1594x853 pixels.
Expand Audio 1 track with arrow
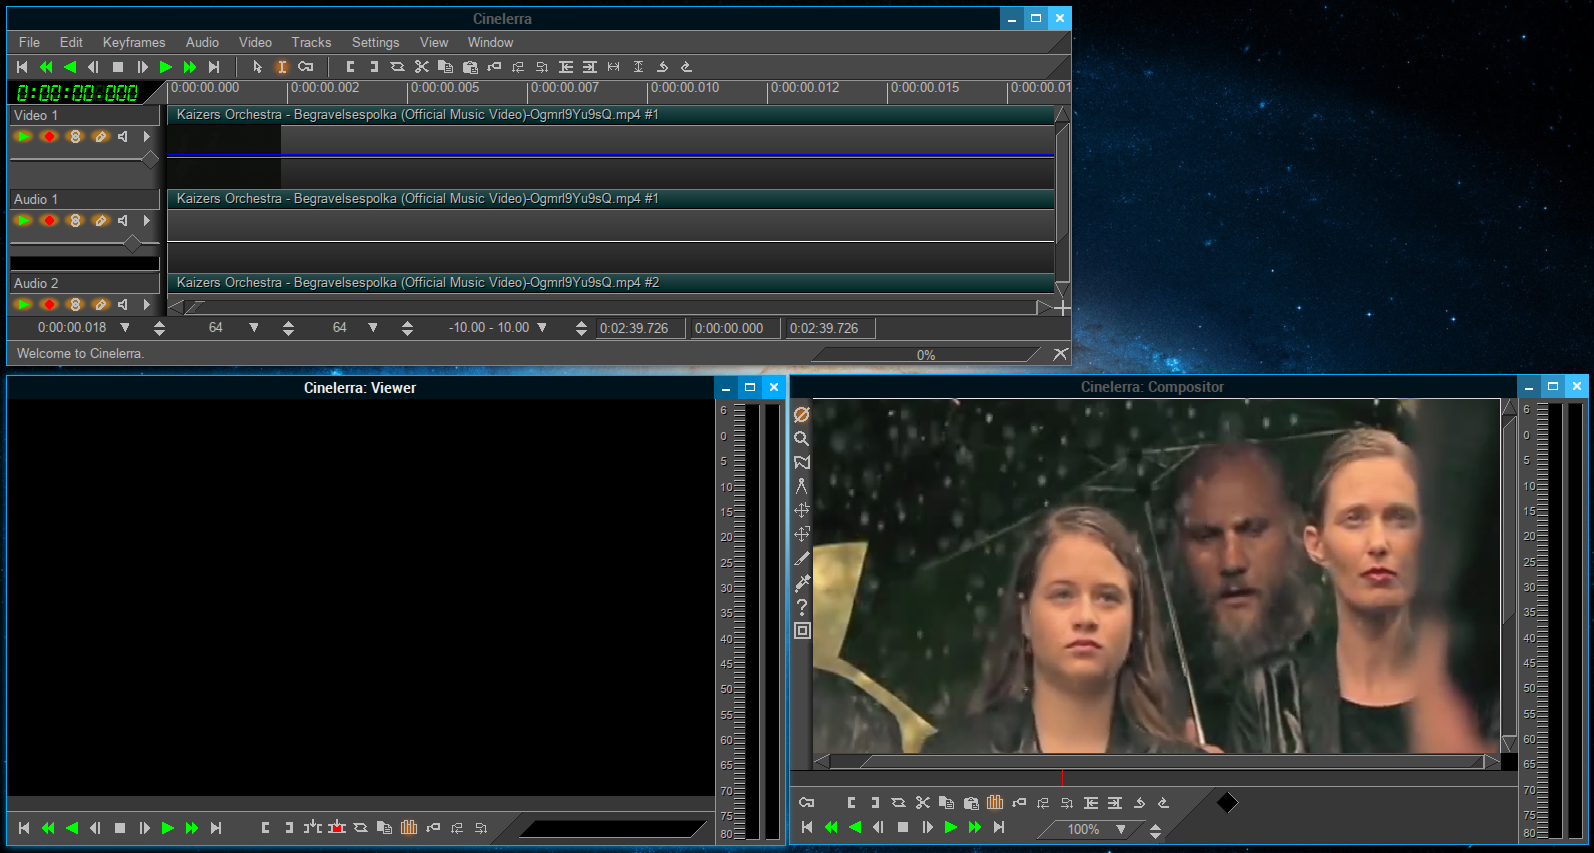147,220
